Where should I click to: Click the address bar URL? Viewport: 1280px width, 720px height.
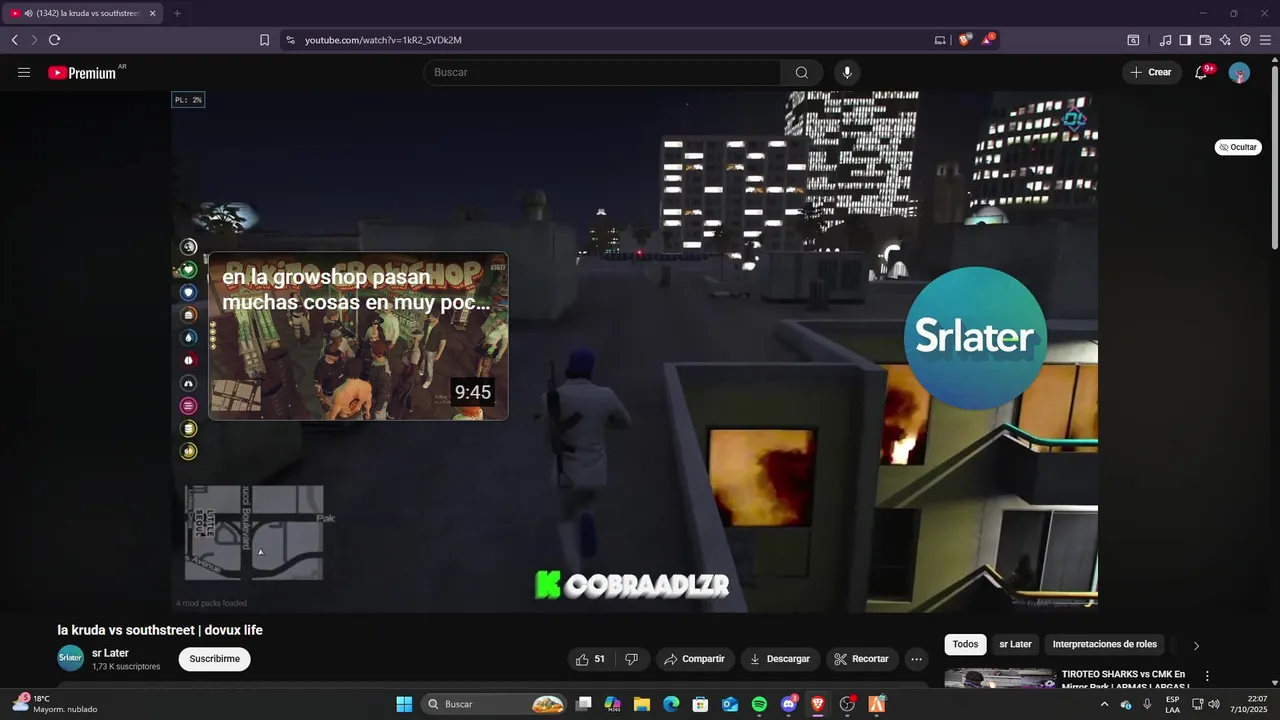(x=383, y=40)
